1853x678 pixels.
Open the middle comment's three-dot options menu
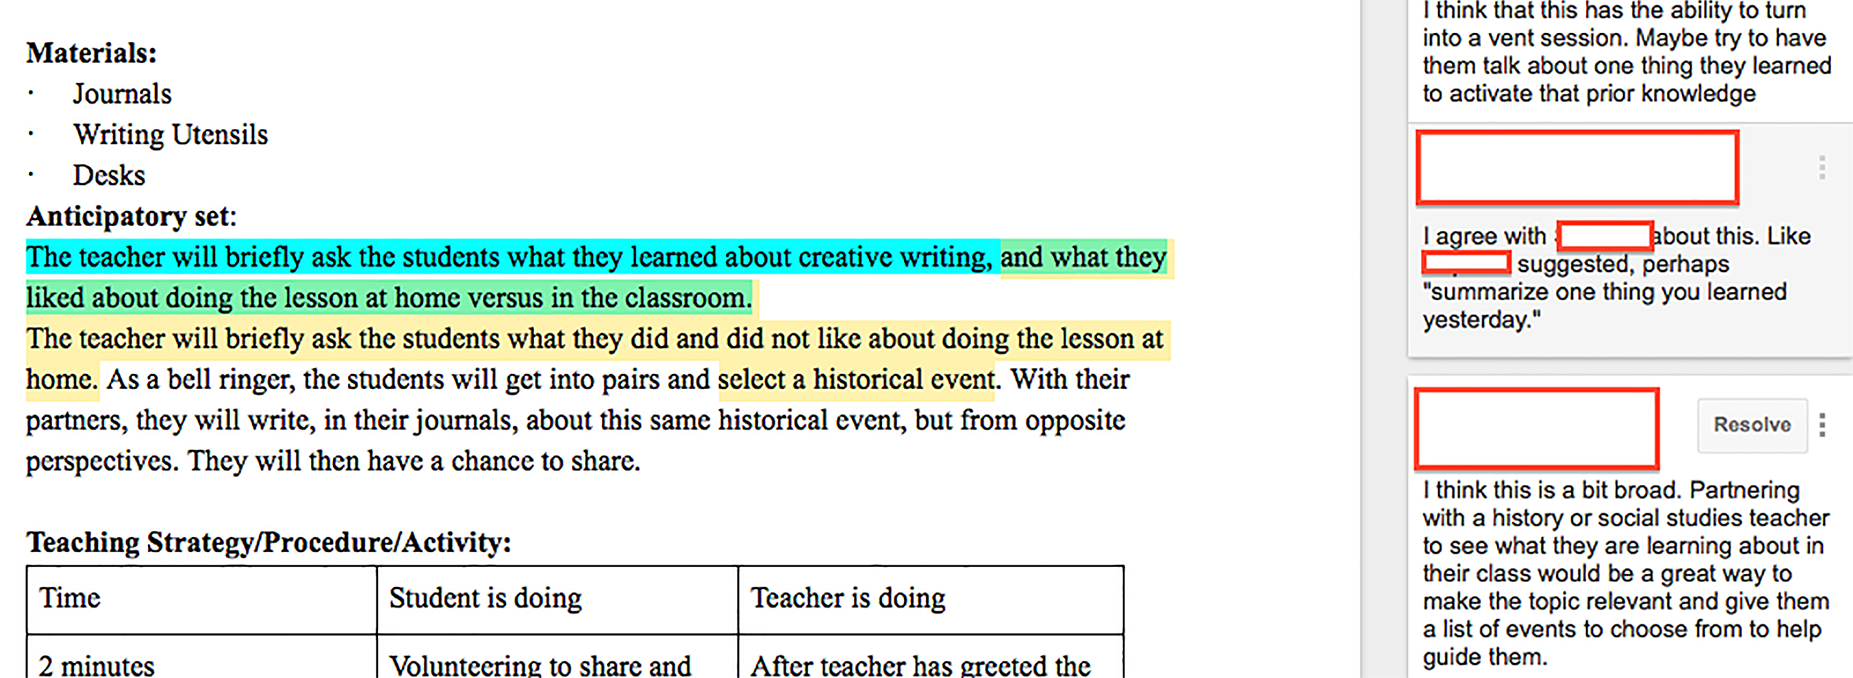1822,168
